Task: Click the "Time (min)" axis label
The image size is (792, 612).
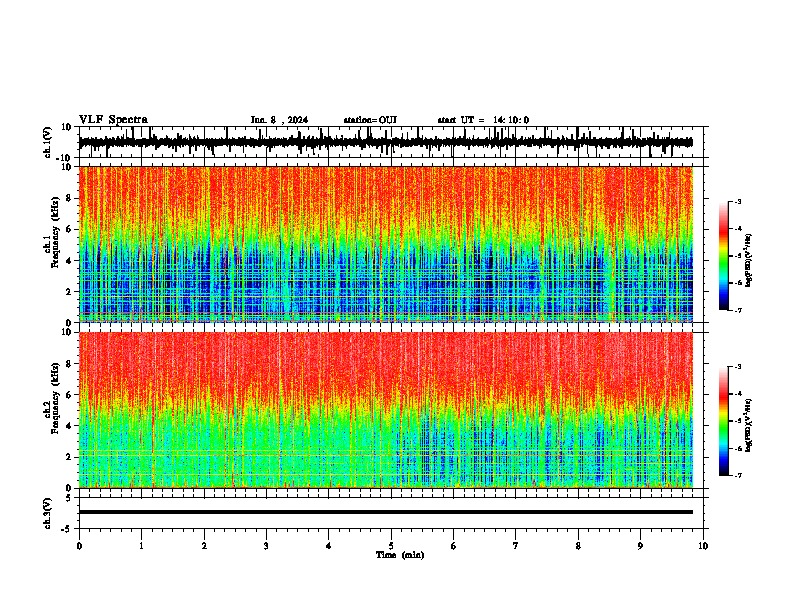Action: pyautogui.click(x=400, y=555)
